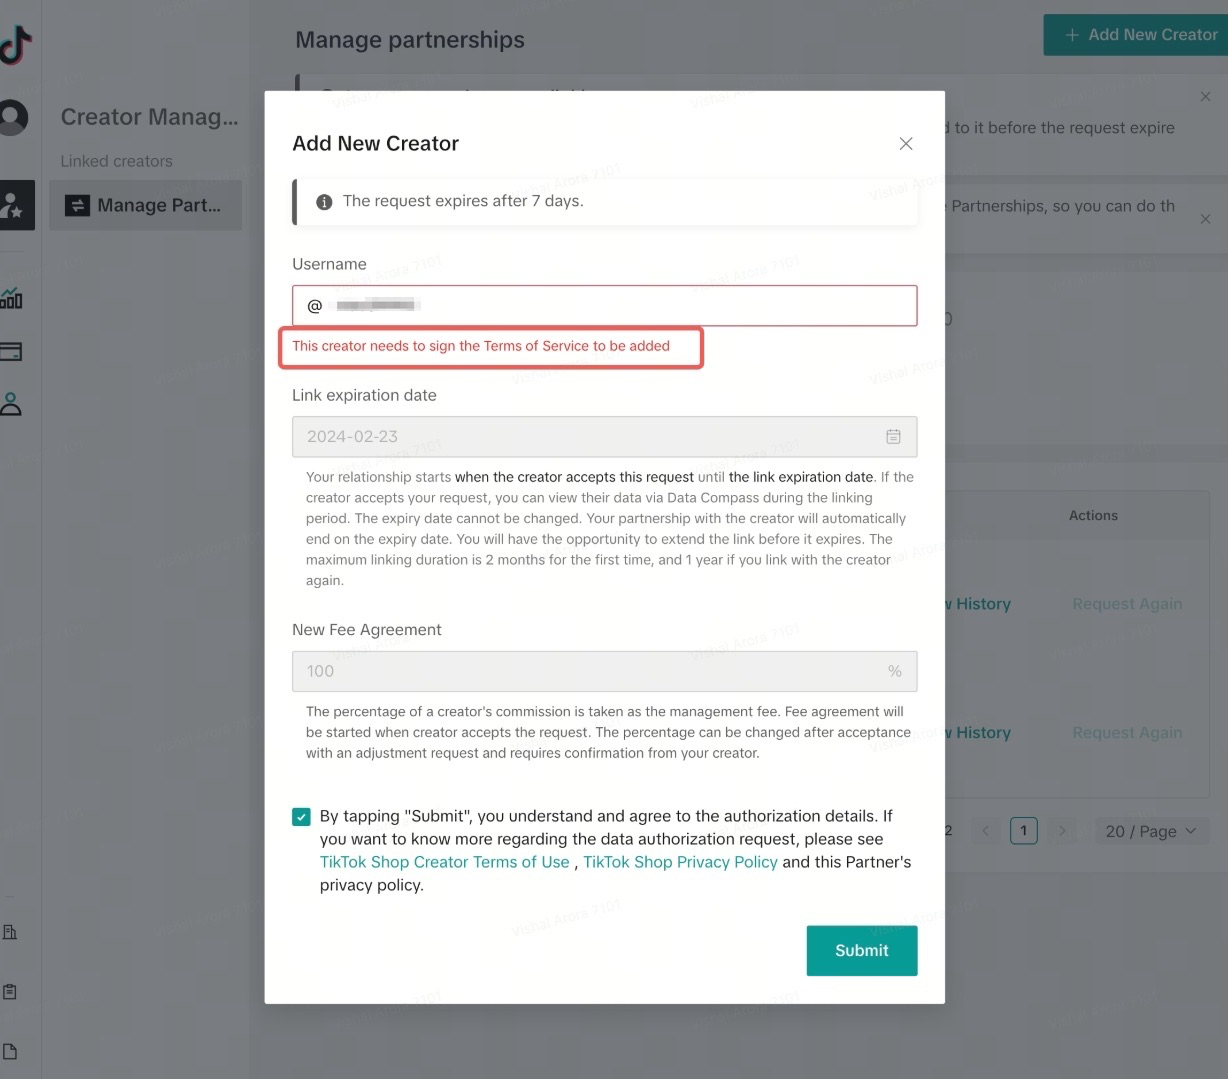The height and width of the screenshot is (1079, 1228).
Task: Open TikTok Shop Privacy Policy link
Action: (x=680, y=862)
